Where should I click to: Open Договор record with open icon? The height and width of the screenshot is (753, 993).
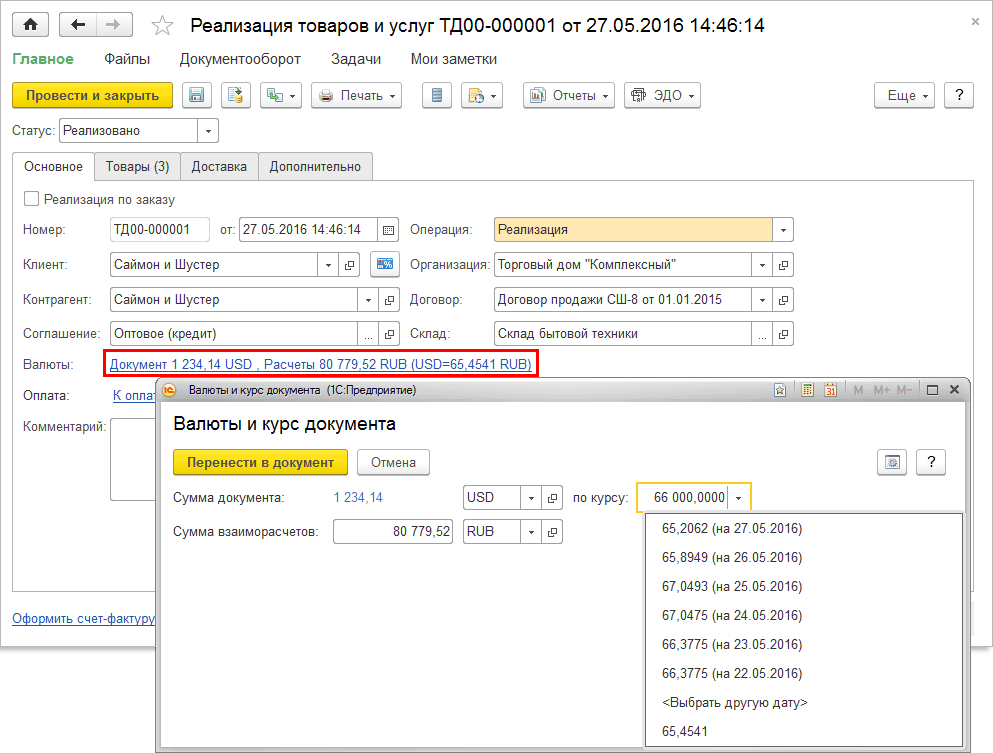click(x=783, y=300)
